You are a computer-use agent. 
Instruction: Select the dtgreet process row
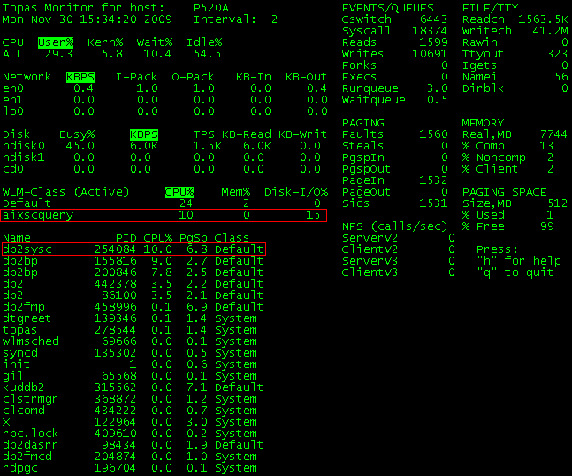(x=130, y=319)
